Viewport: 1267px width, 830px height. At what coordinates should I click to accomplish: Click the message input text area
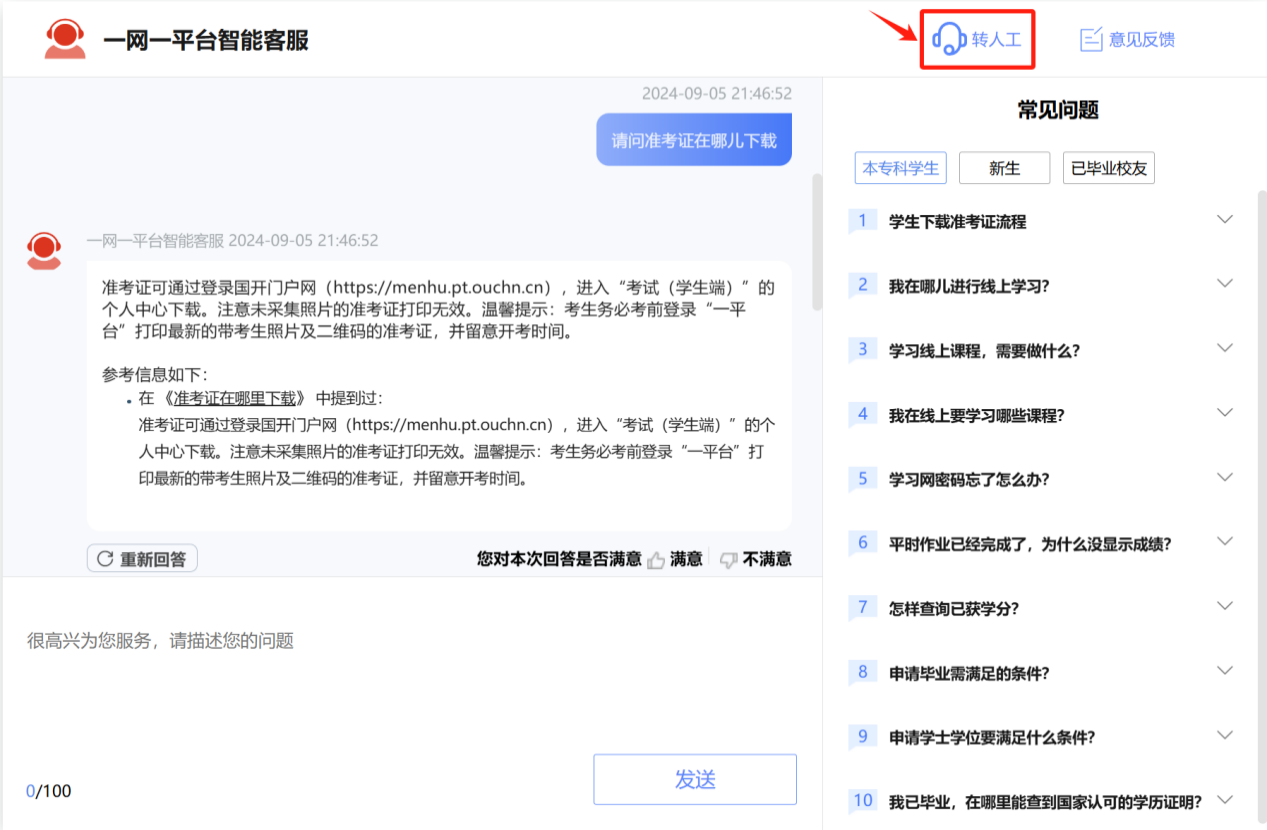tap(410, 680)
